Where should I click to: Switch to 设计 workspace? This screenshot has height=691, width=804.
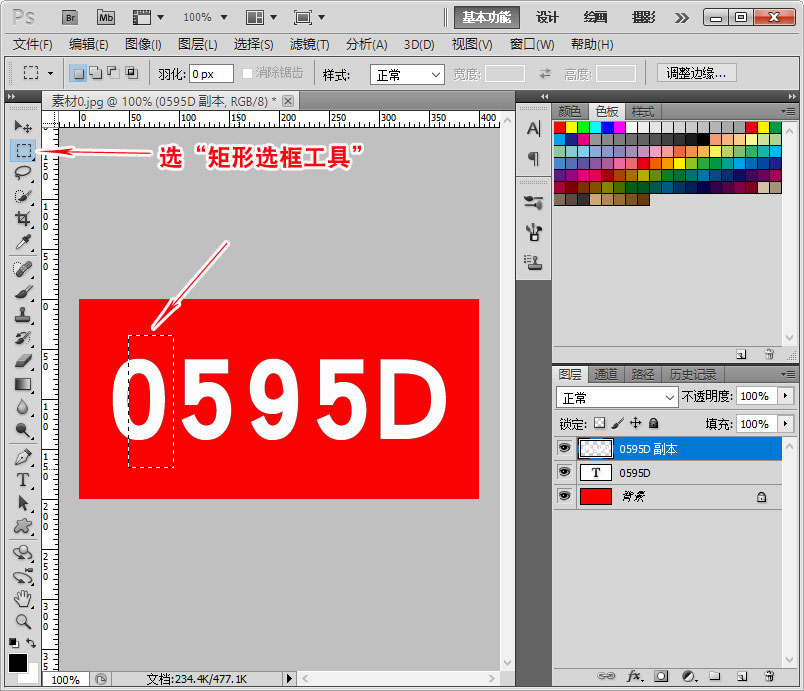[547, 17]
